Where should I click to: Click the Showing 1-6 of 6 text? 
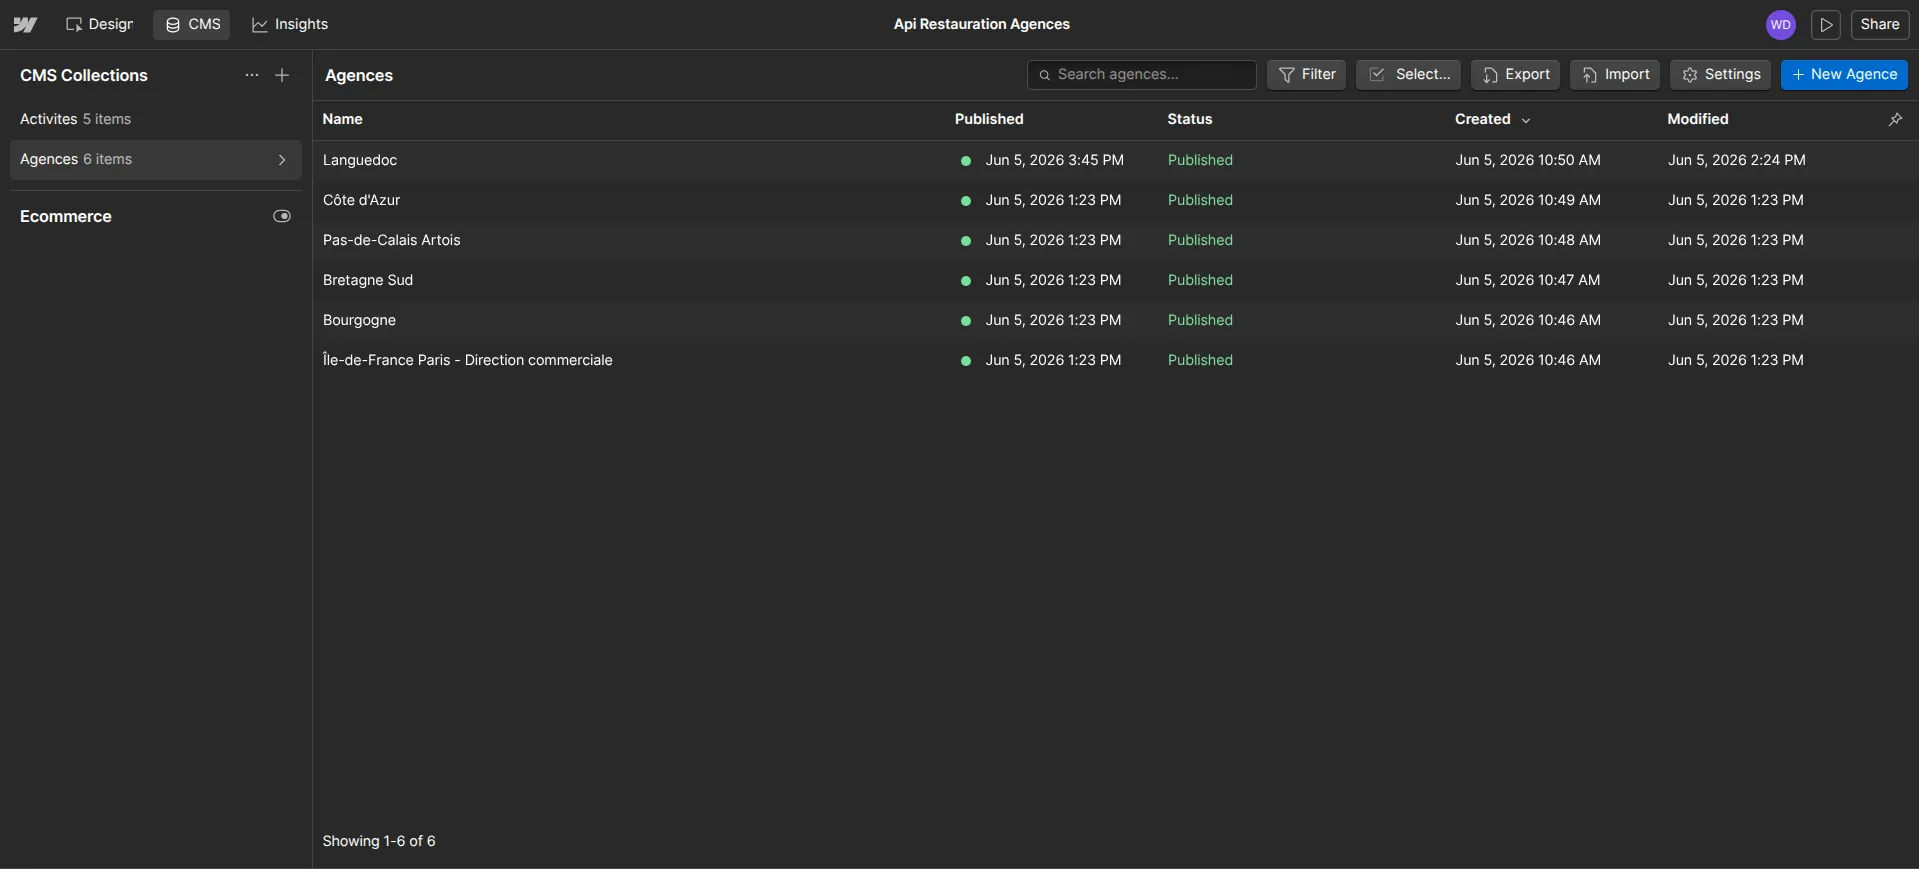tap(379, 841)
